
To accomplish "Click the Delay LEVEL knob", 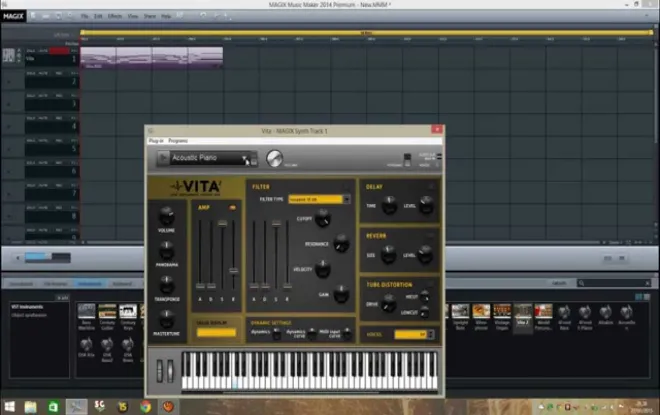I will [426, 205].
